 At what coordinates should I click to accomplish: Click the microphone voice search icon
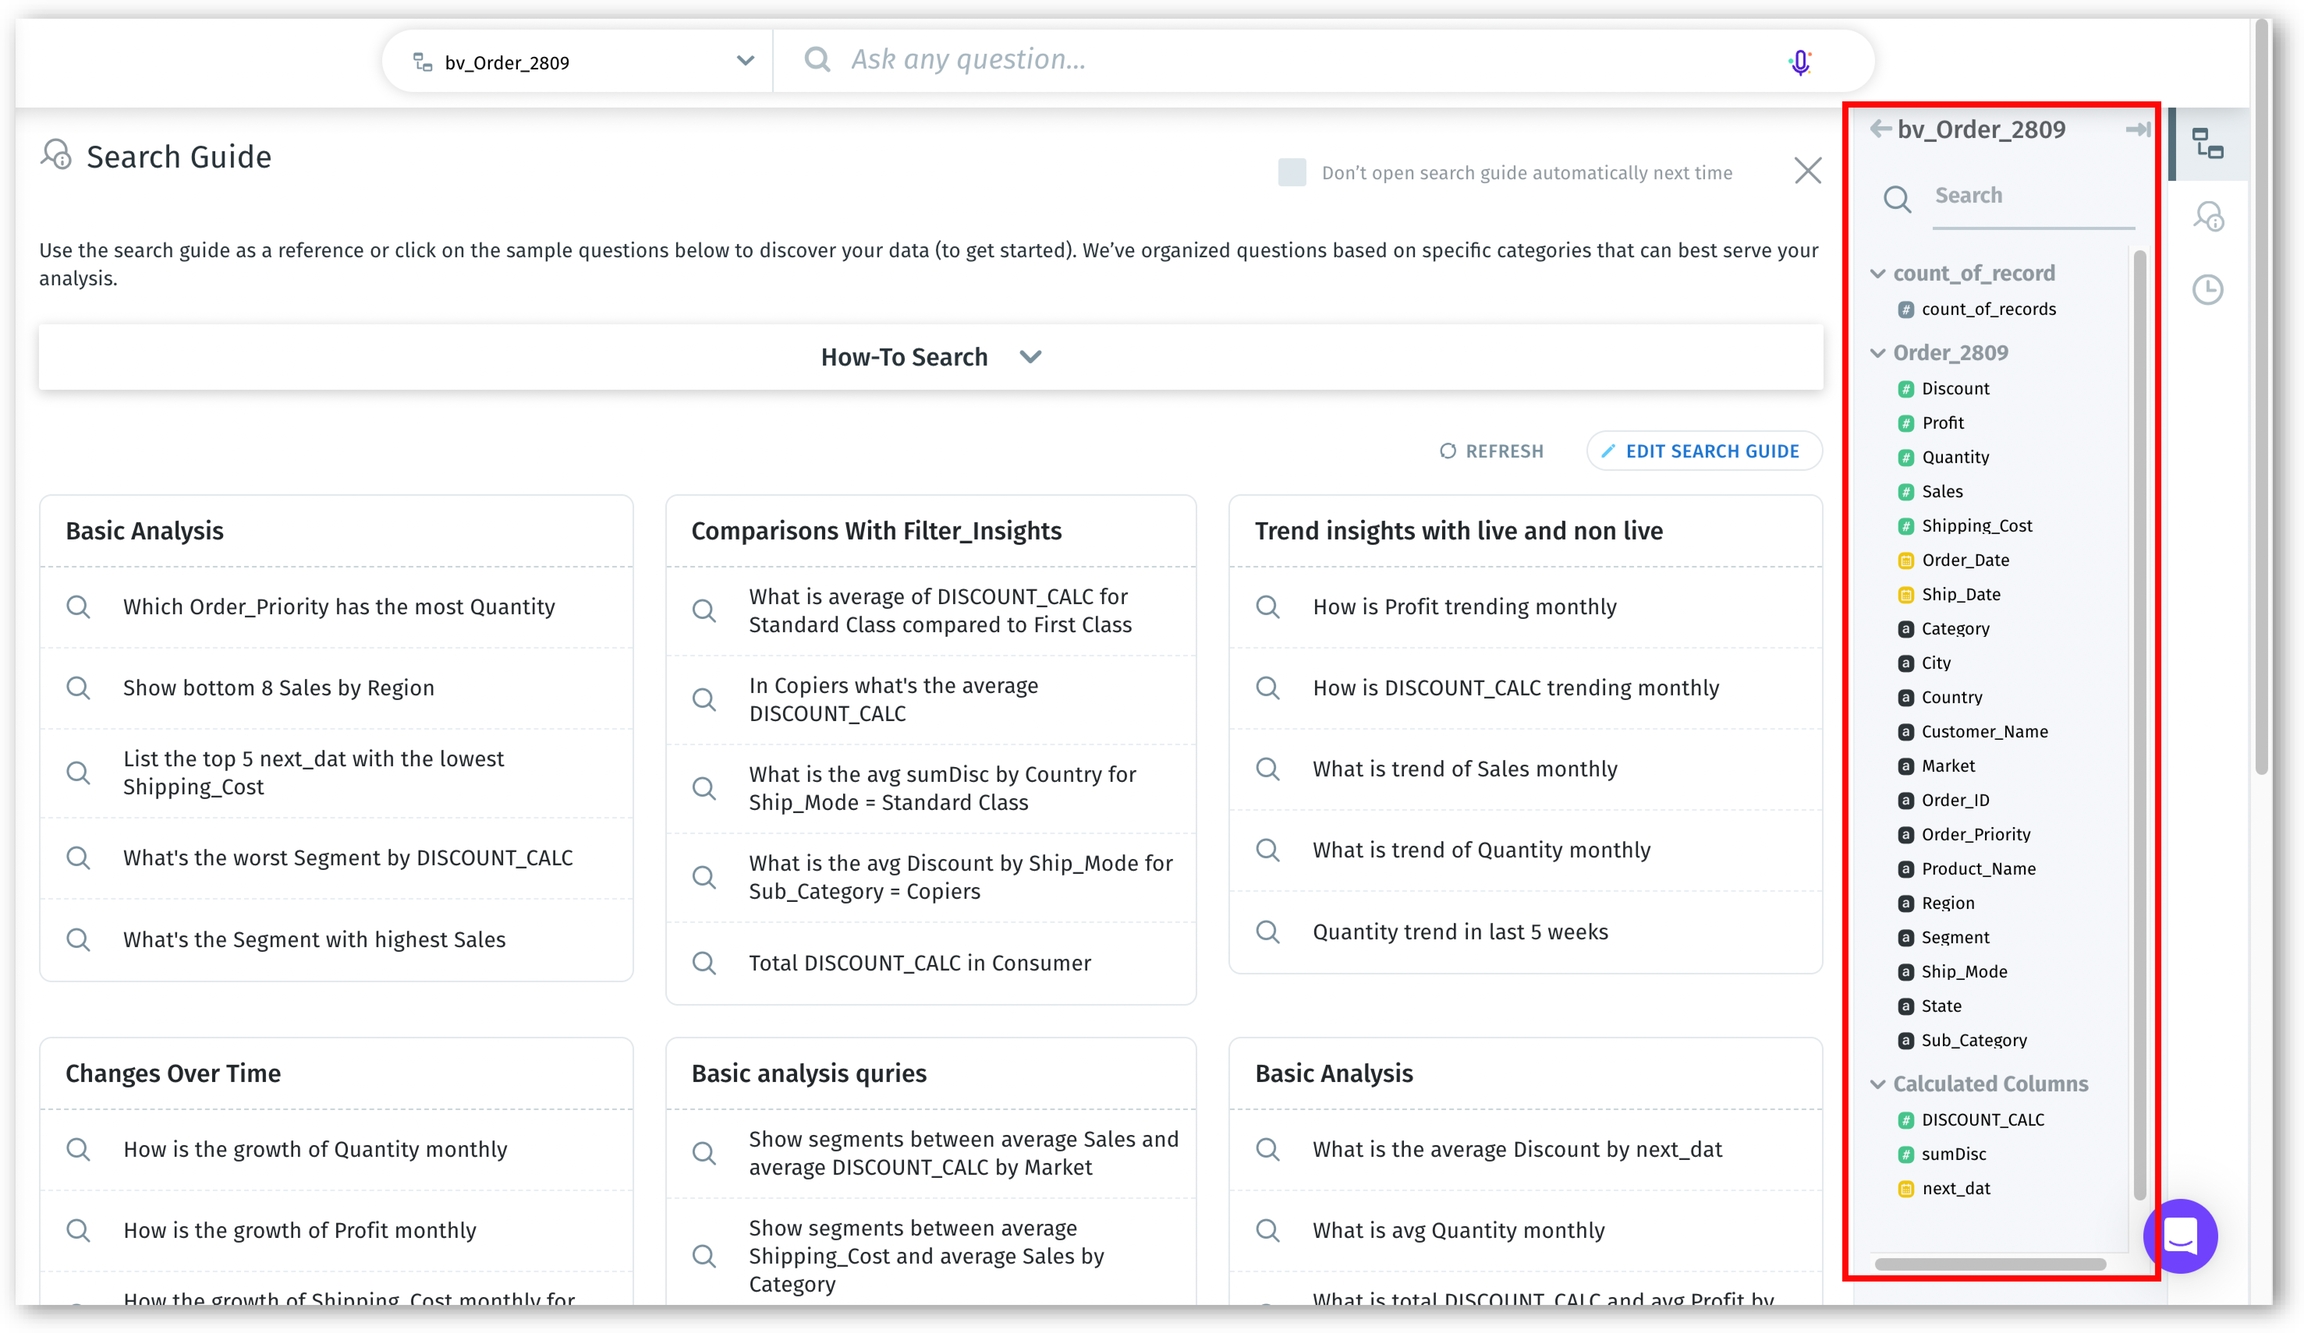click(1799, 62)
